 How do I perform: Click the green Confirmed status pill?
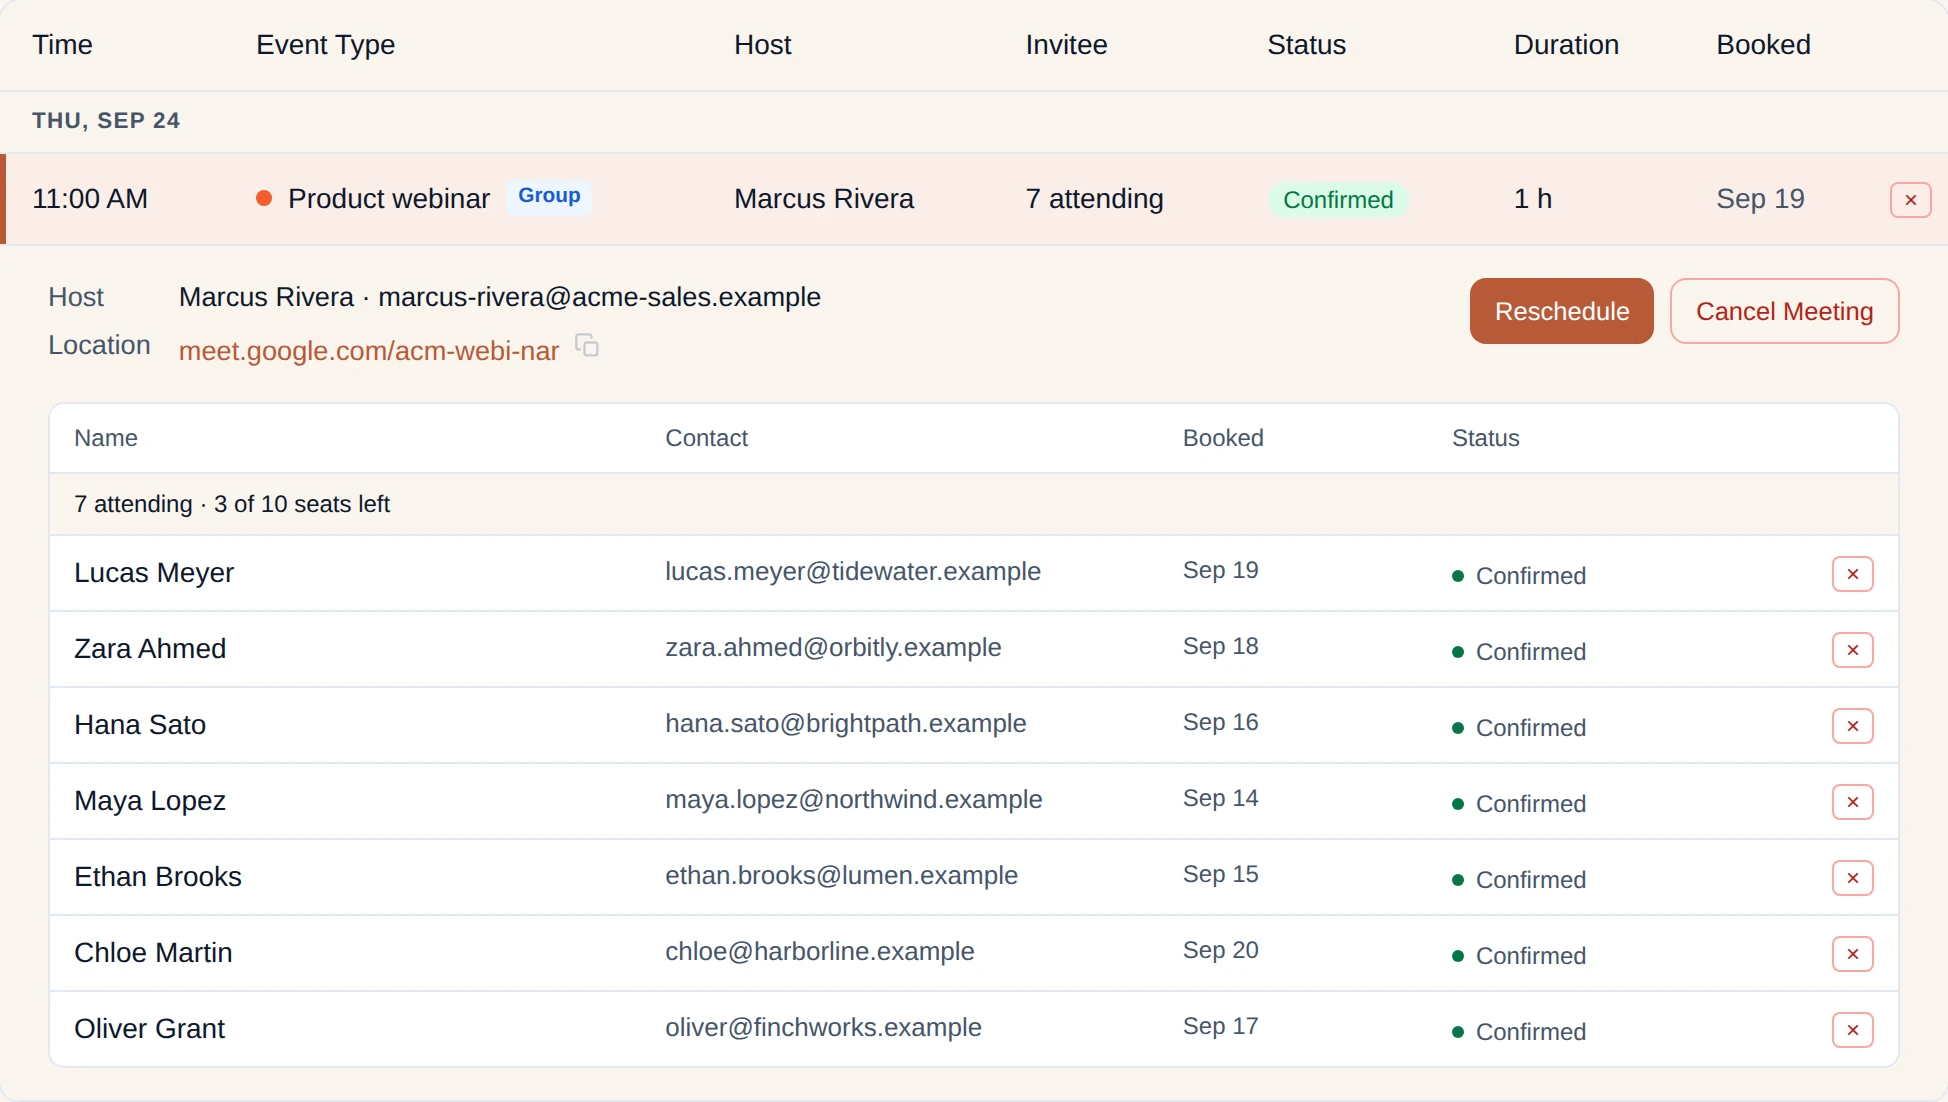(1338, 200)
